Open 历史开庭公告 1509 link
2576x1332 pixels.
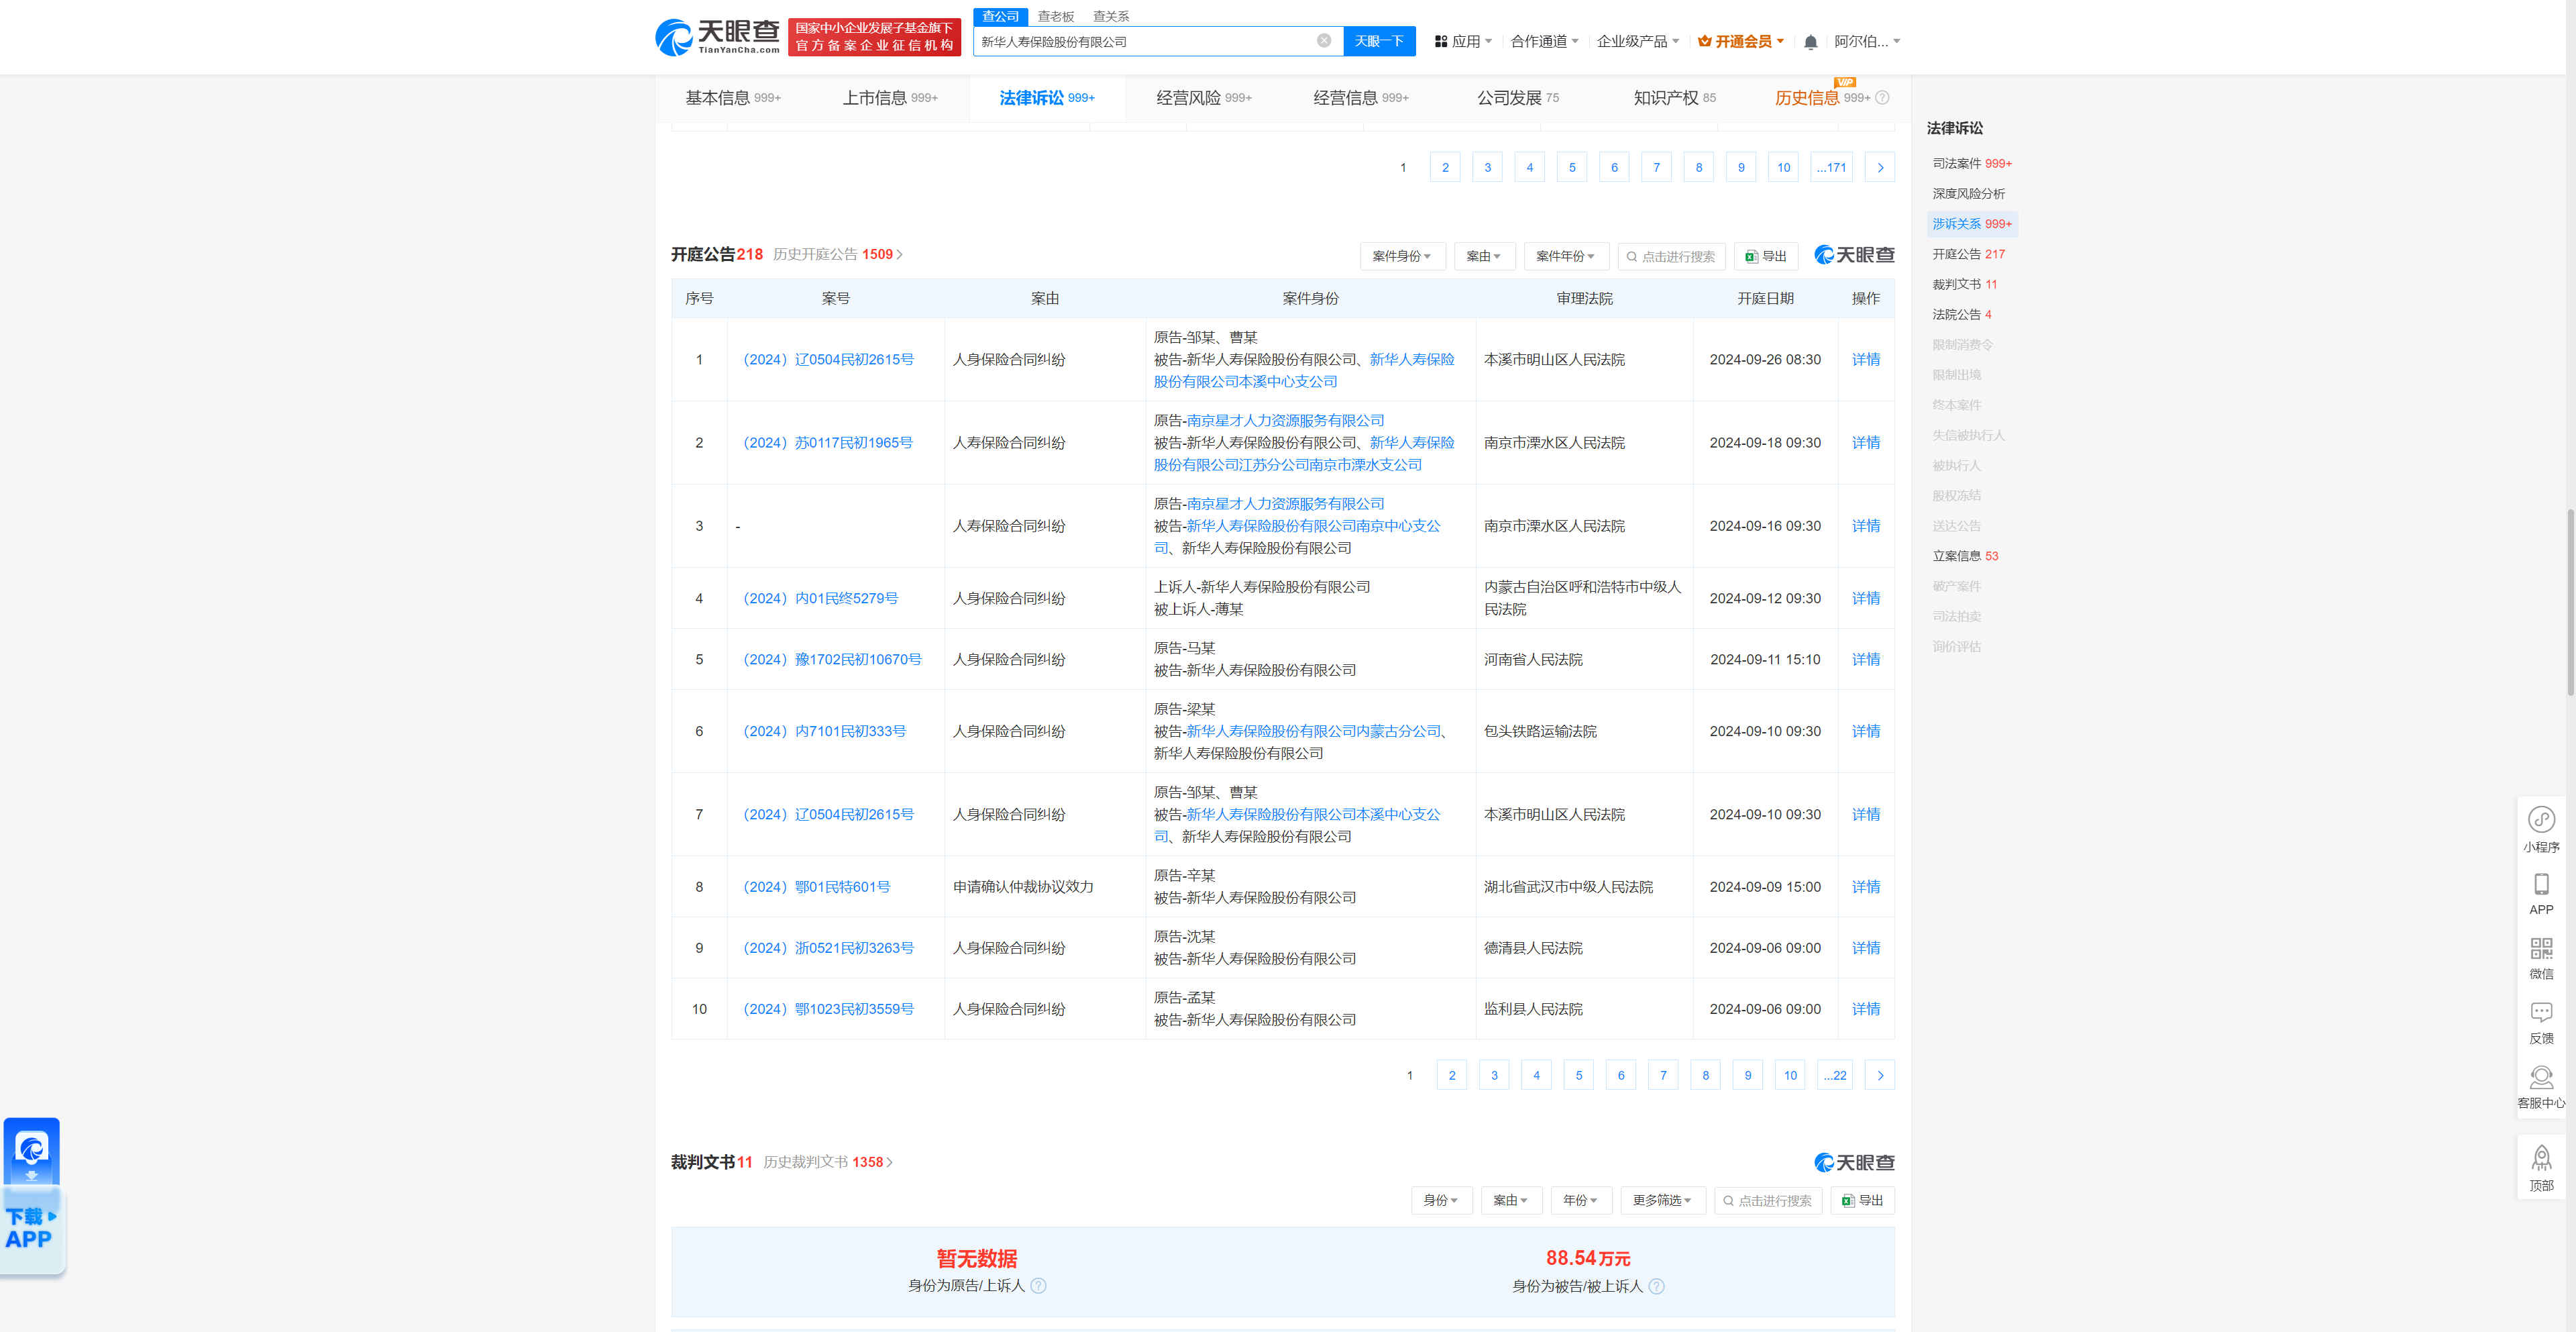pyautogui.click(x=837, y=255)
